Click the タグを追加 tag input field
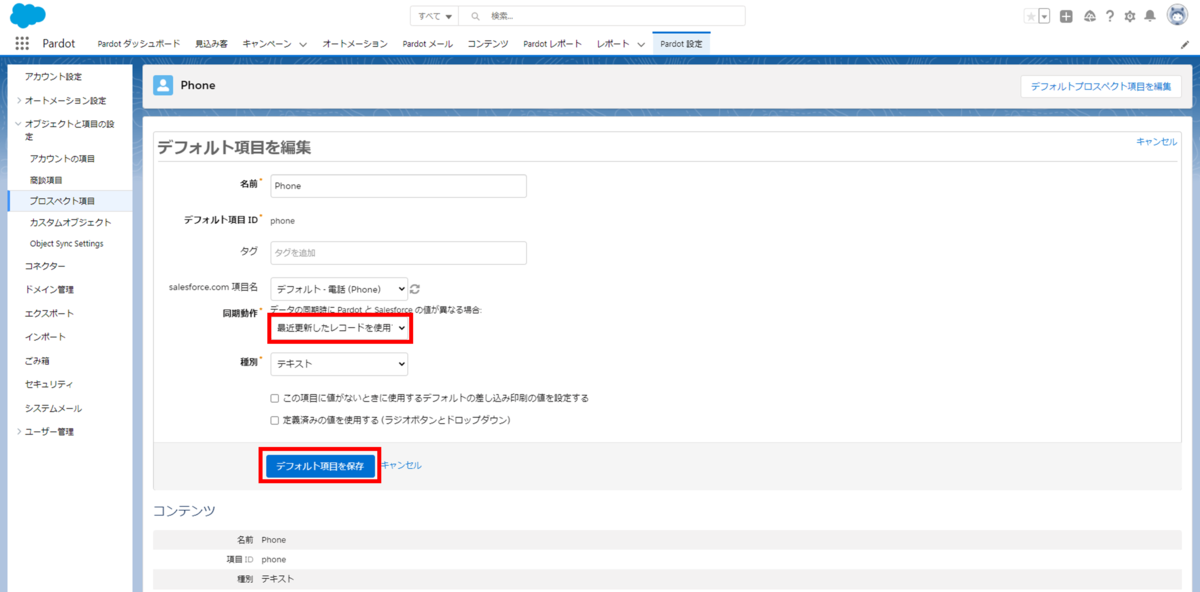Screen dimensions: 1200x592 pyautogui.click(x=398, y=253)
